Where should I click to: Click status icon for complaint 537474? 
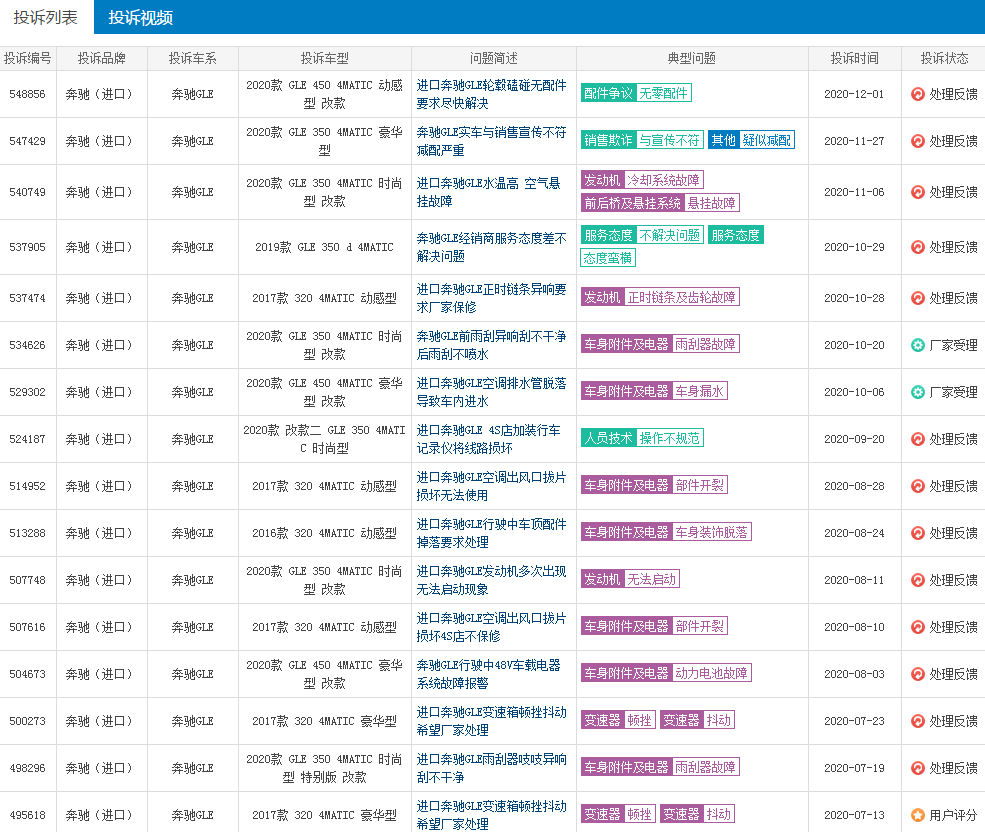918,298
